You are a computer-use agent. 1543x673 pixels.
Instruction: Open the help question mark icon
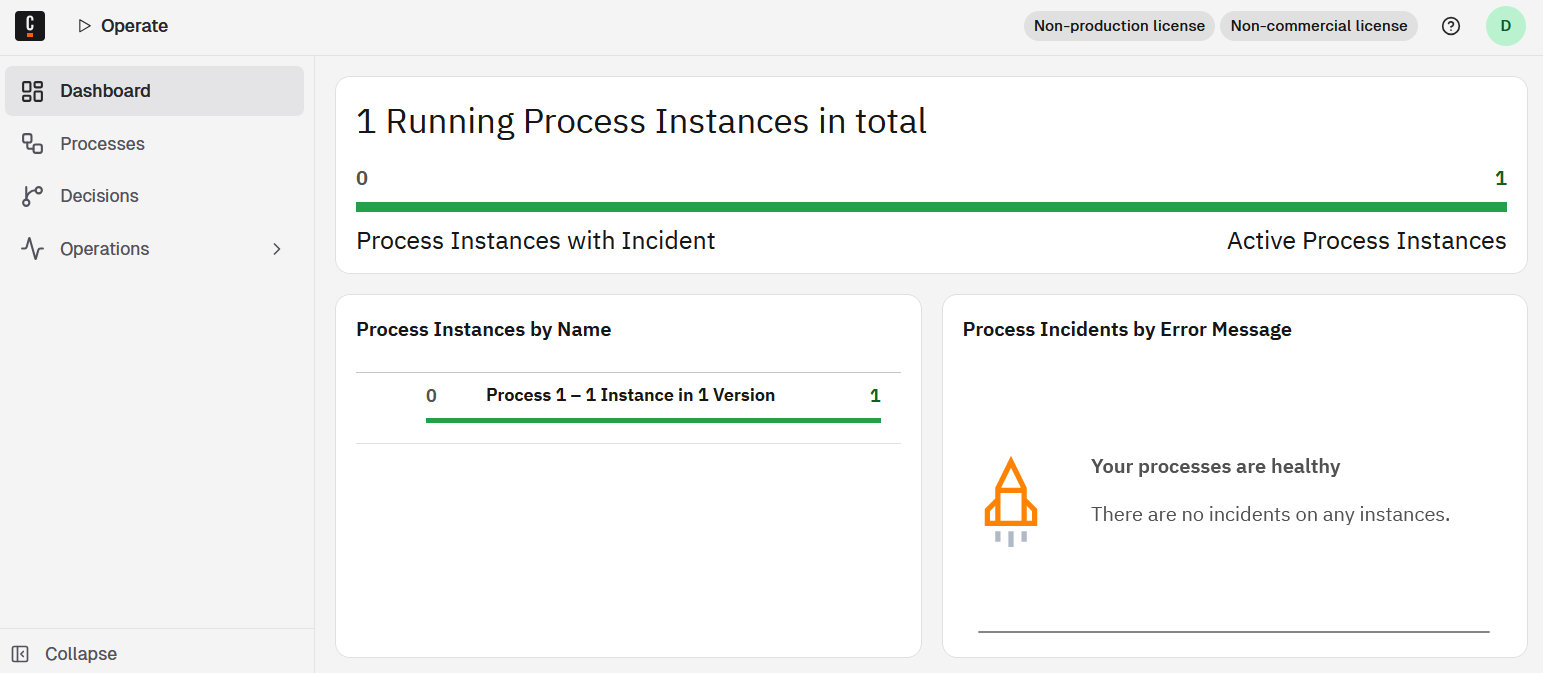click(x=1450, y=26)
